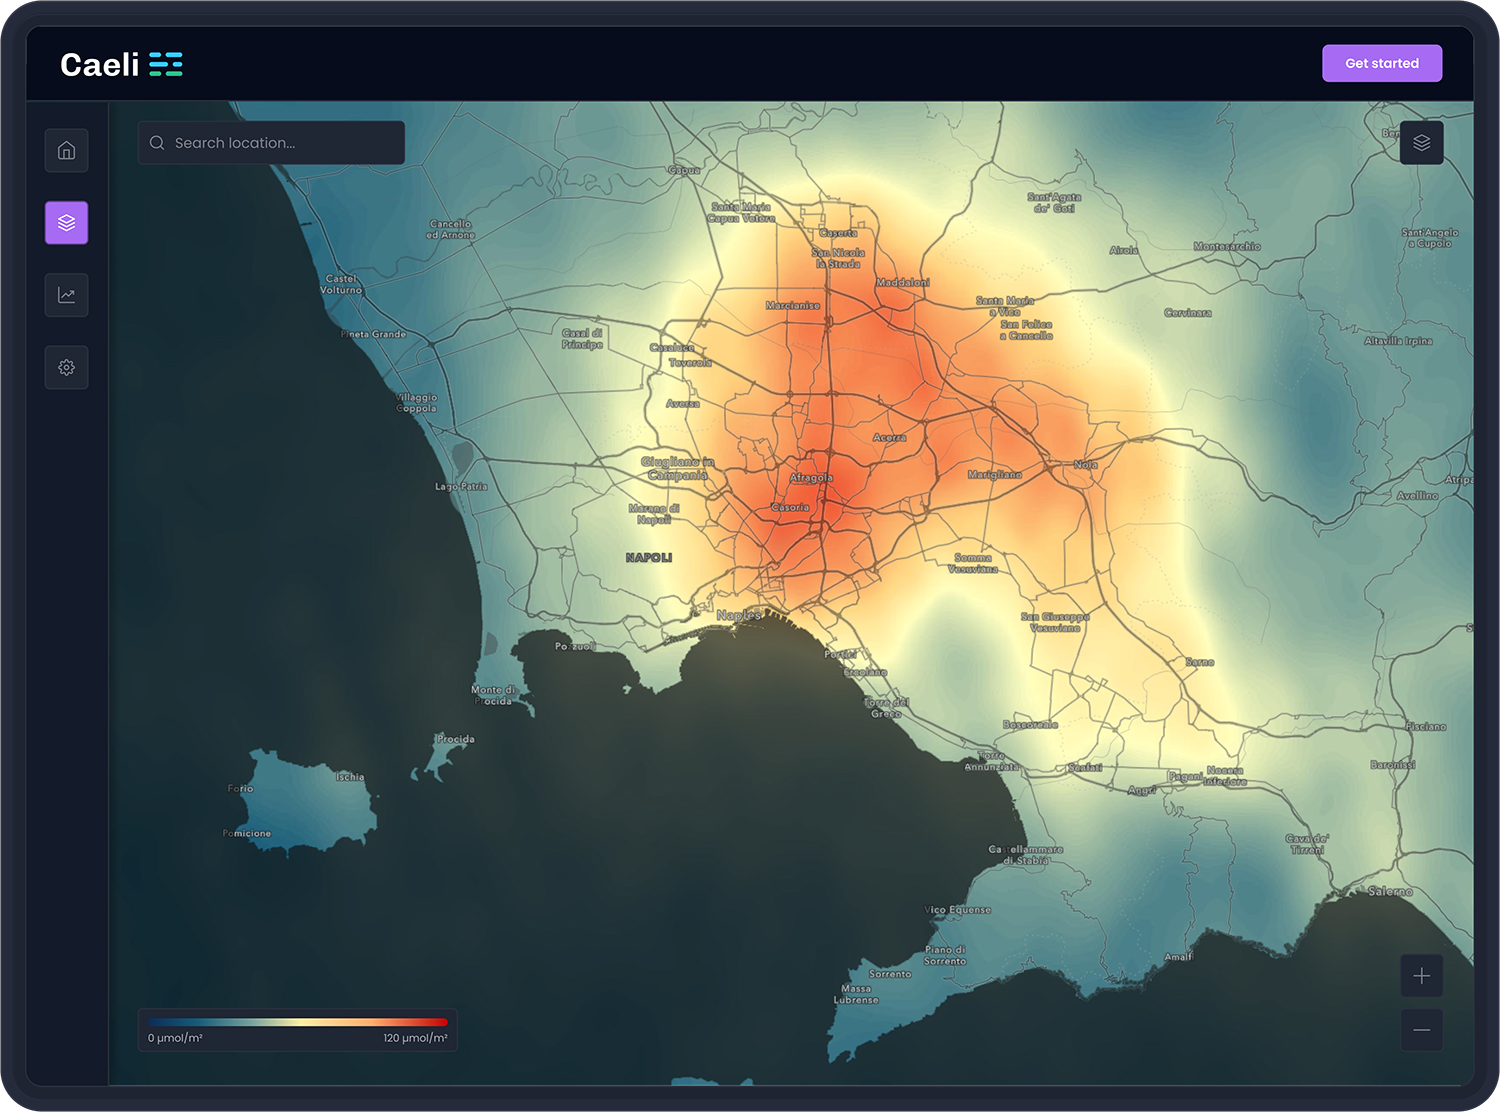Click the NAPOLI map label
Viewport: 1500px width, 1112px height.
[649, 557]
